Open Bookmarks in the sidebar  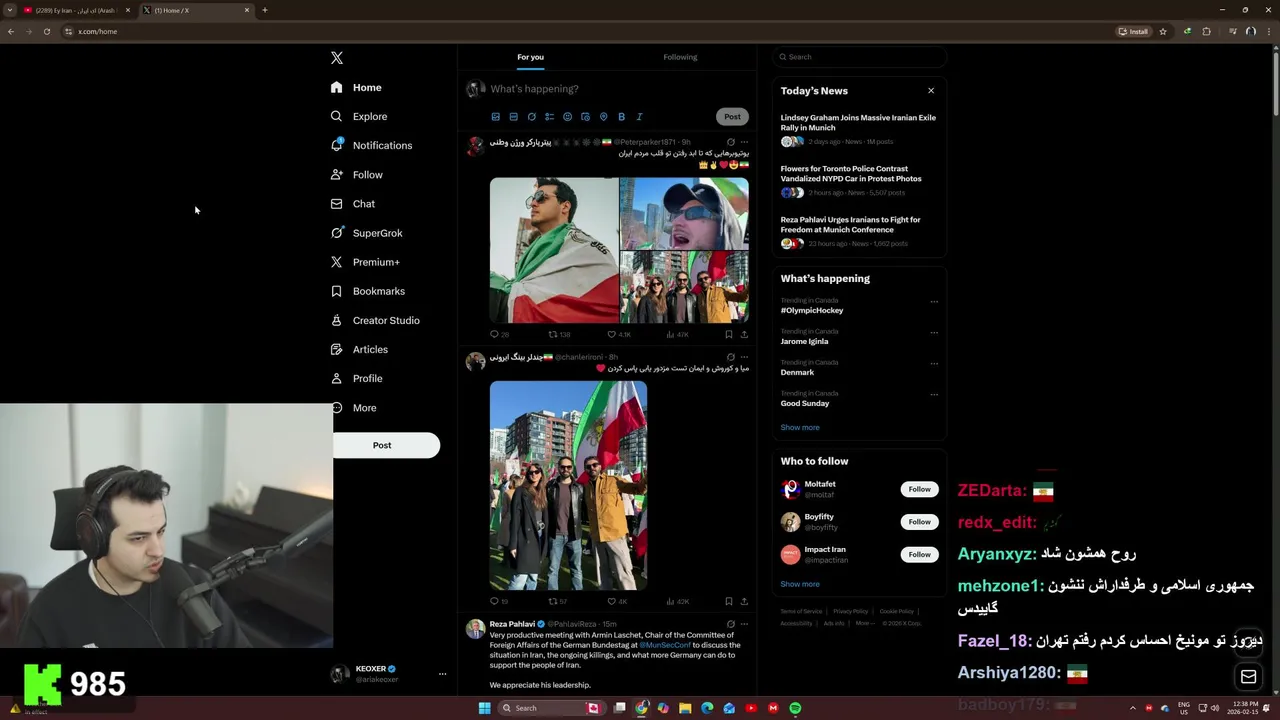coord(368,291)
